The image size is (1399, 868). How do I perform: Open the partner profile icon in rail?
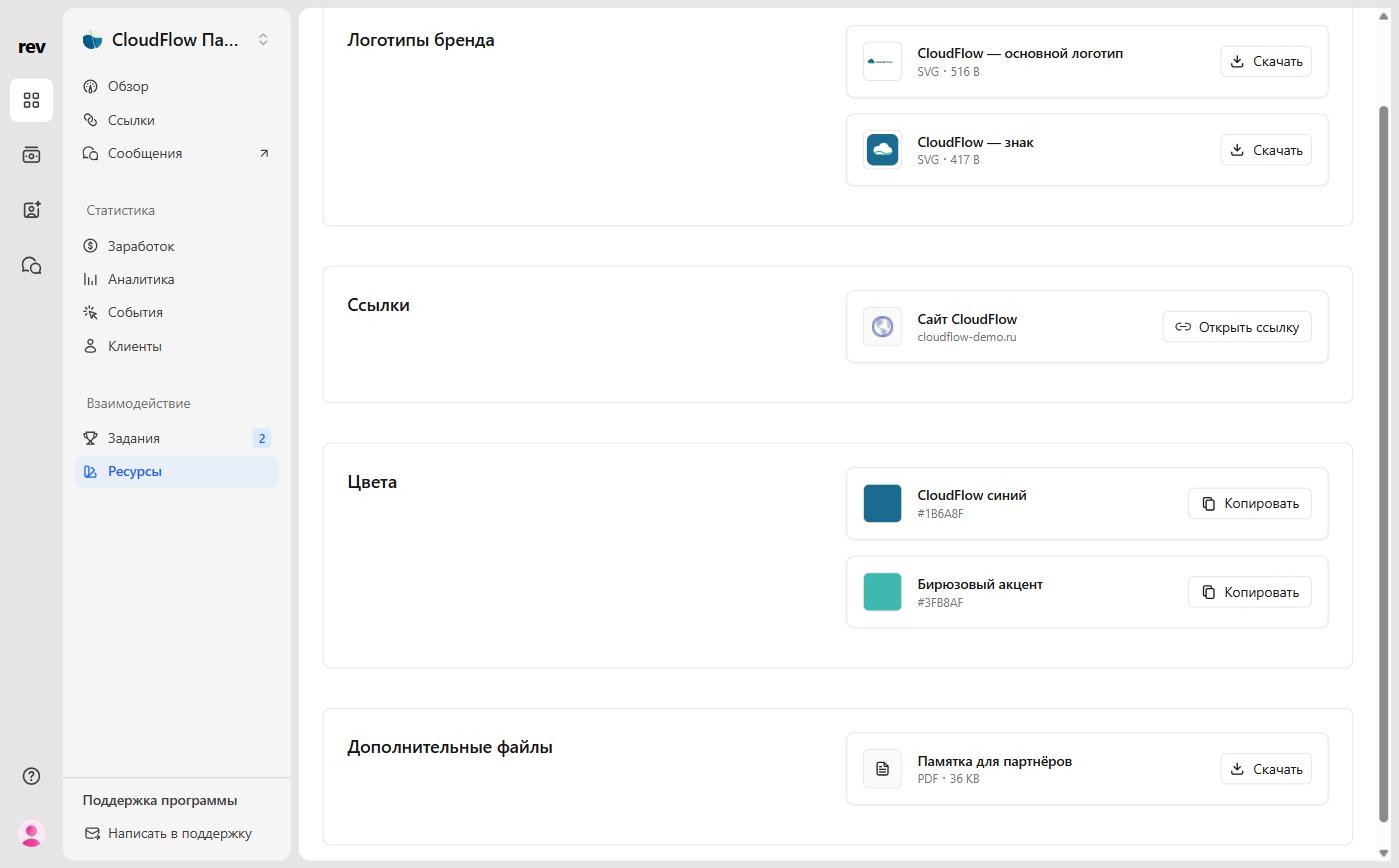(x=31, y=209)
